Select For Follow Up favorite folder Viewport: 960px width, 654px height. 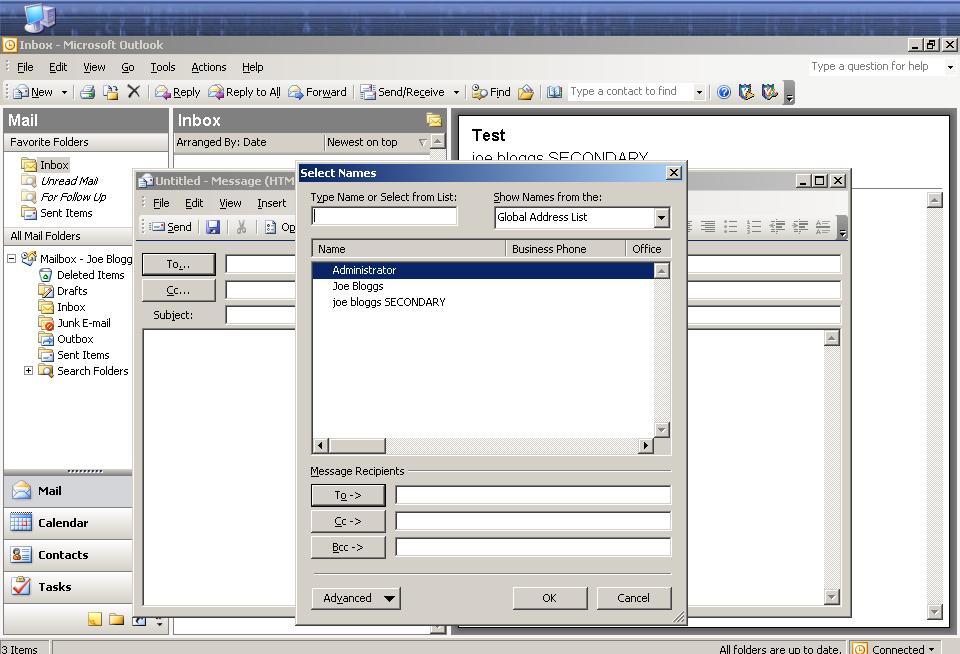click(x=73, y=197)
